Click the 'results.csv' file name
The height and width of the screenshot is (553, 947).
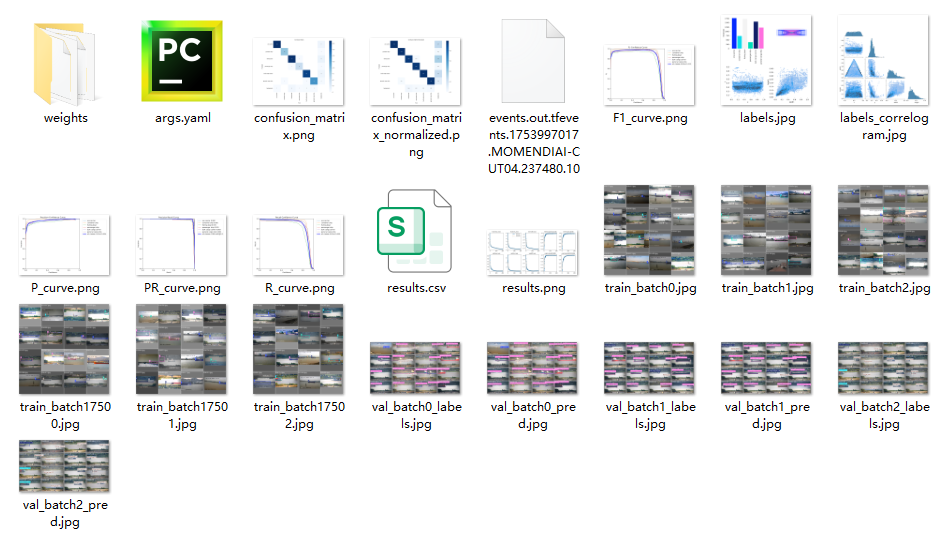(416, 289)
